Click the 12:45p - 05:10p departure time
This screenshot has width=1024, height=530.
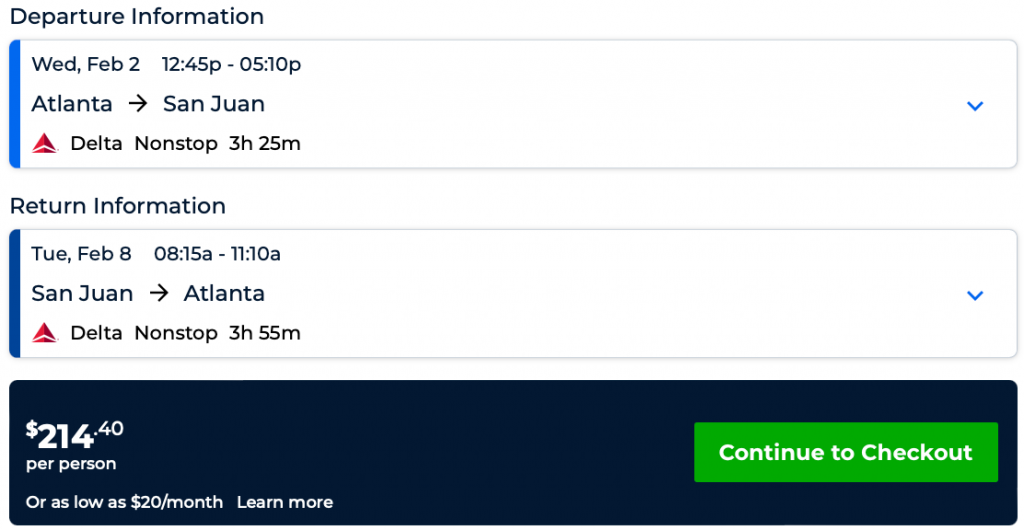pos(231,65)
